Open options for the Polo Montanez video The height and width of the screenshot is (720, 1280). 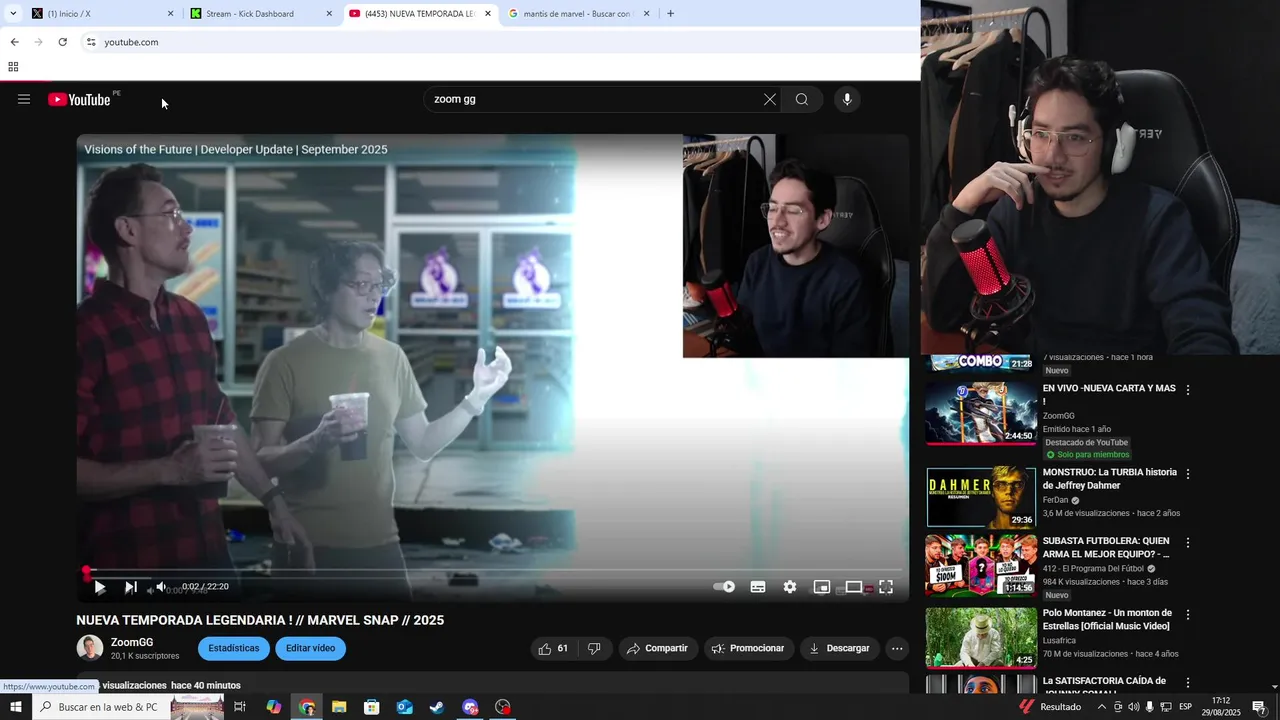[1188, 615]
